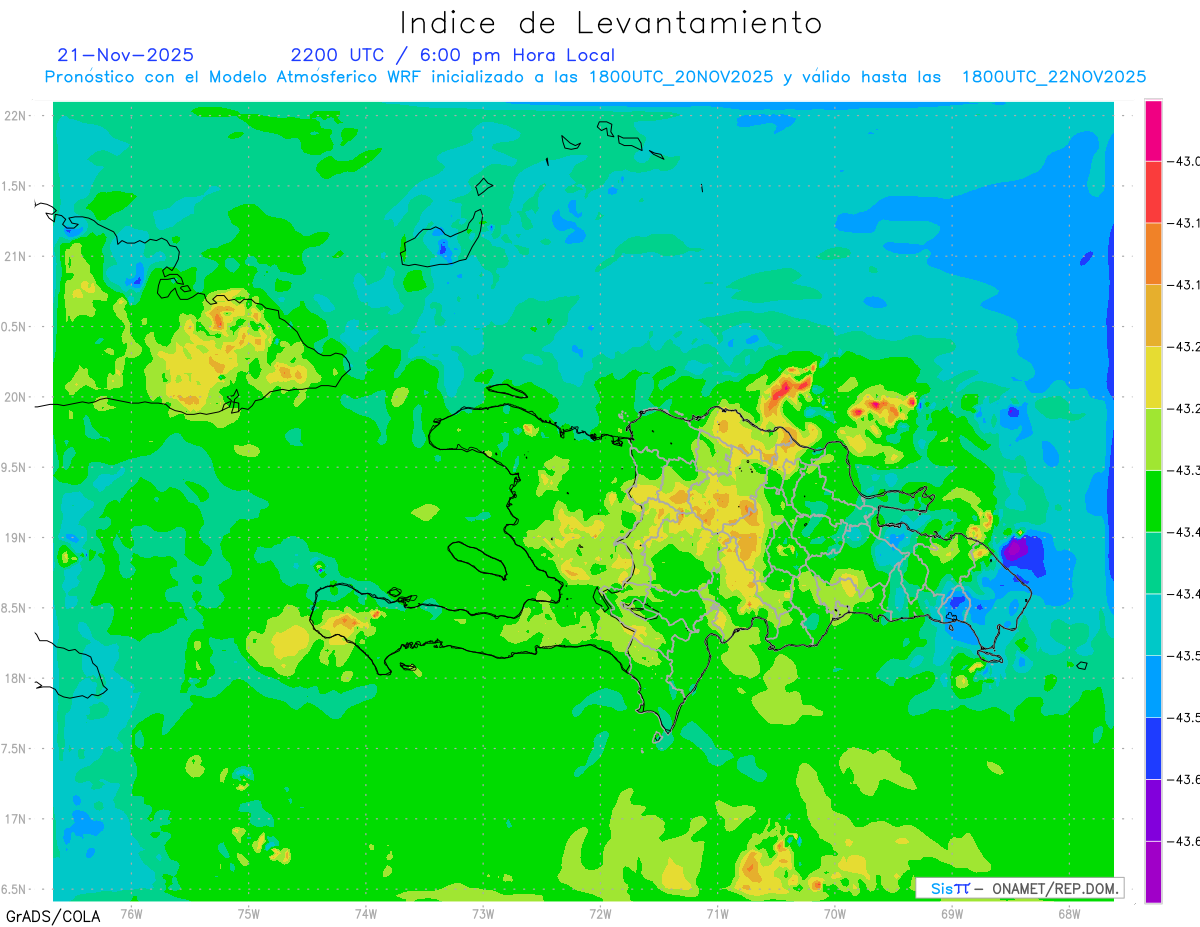Click the '22N' latitude label
The height and width of the screenshot is (927, 1200).
click(17, 116)
